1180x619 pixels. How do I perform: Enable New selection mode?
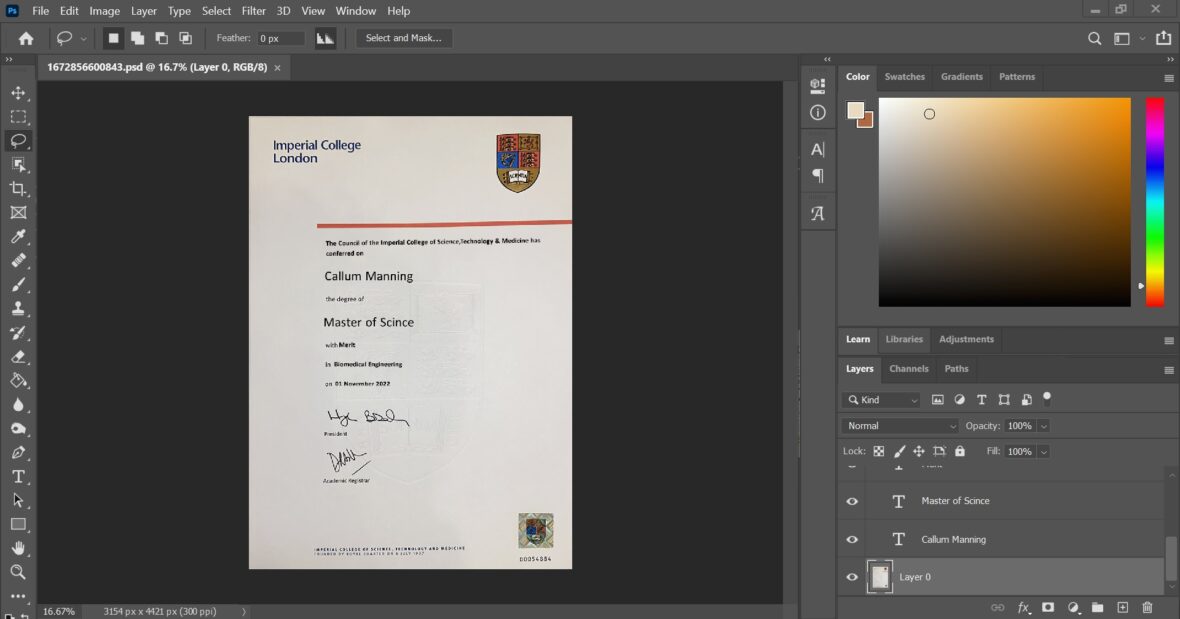113,38
